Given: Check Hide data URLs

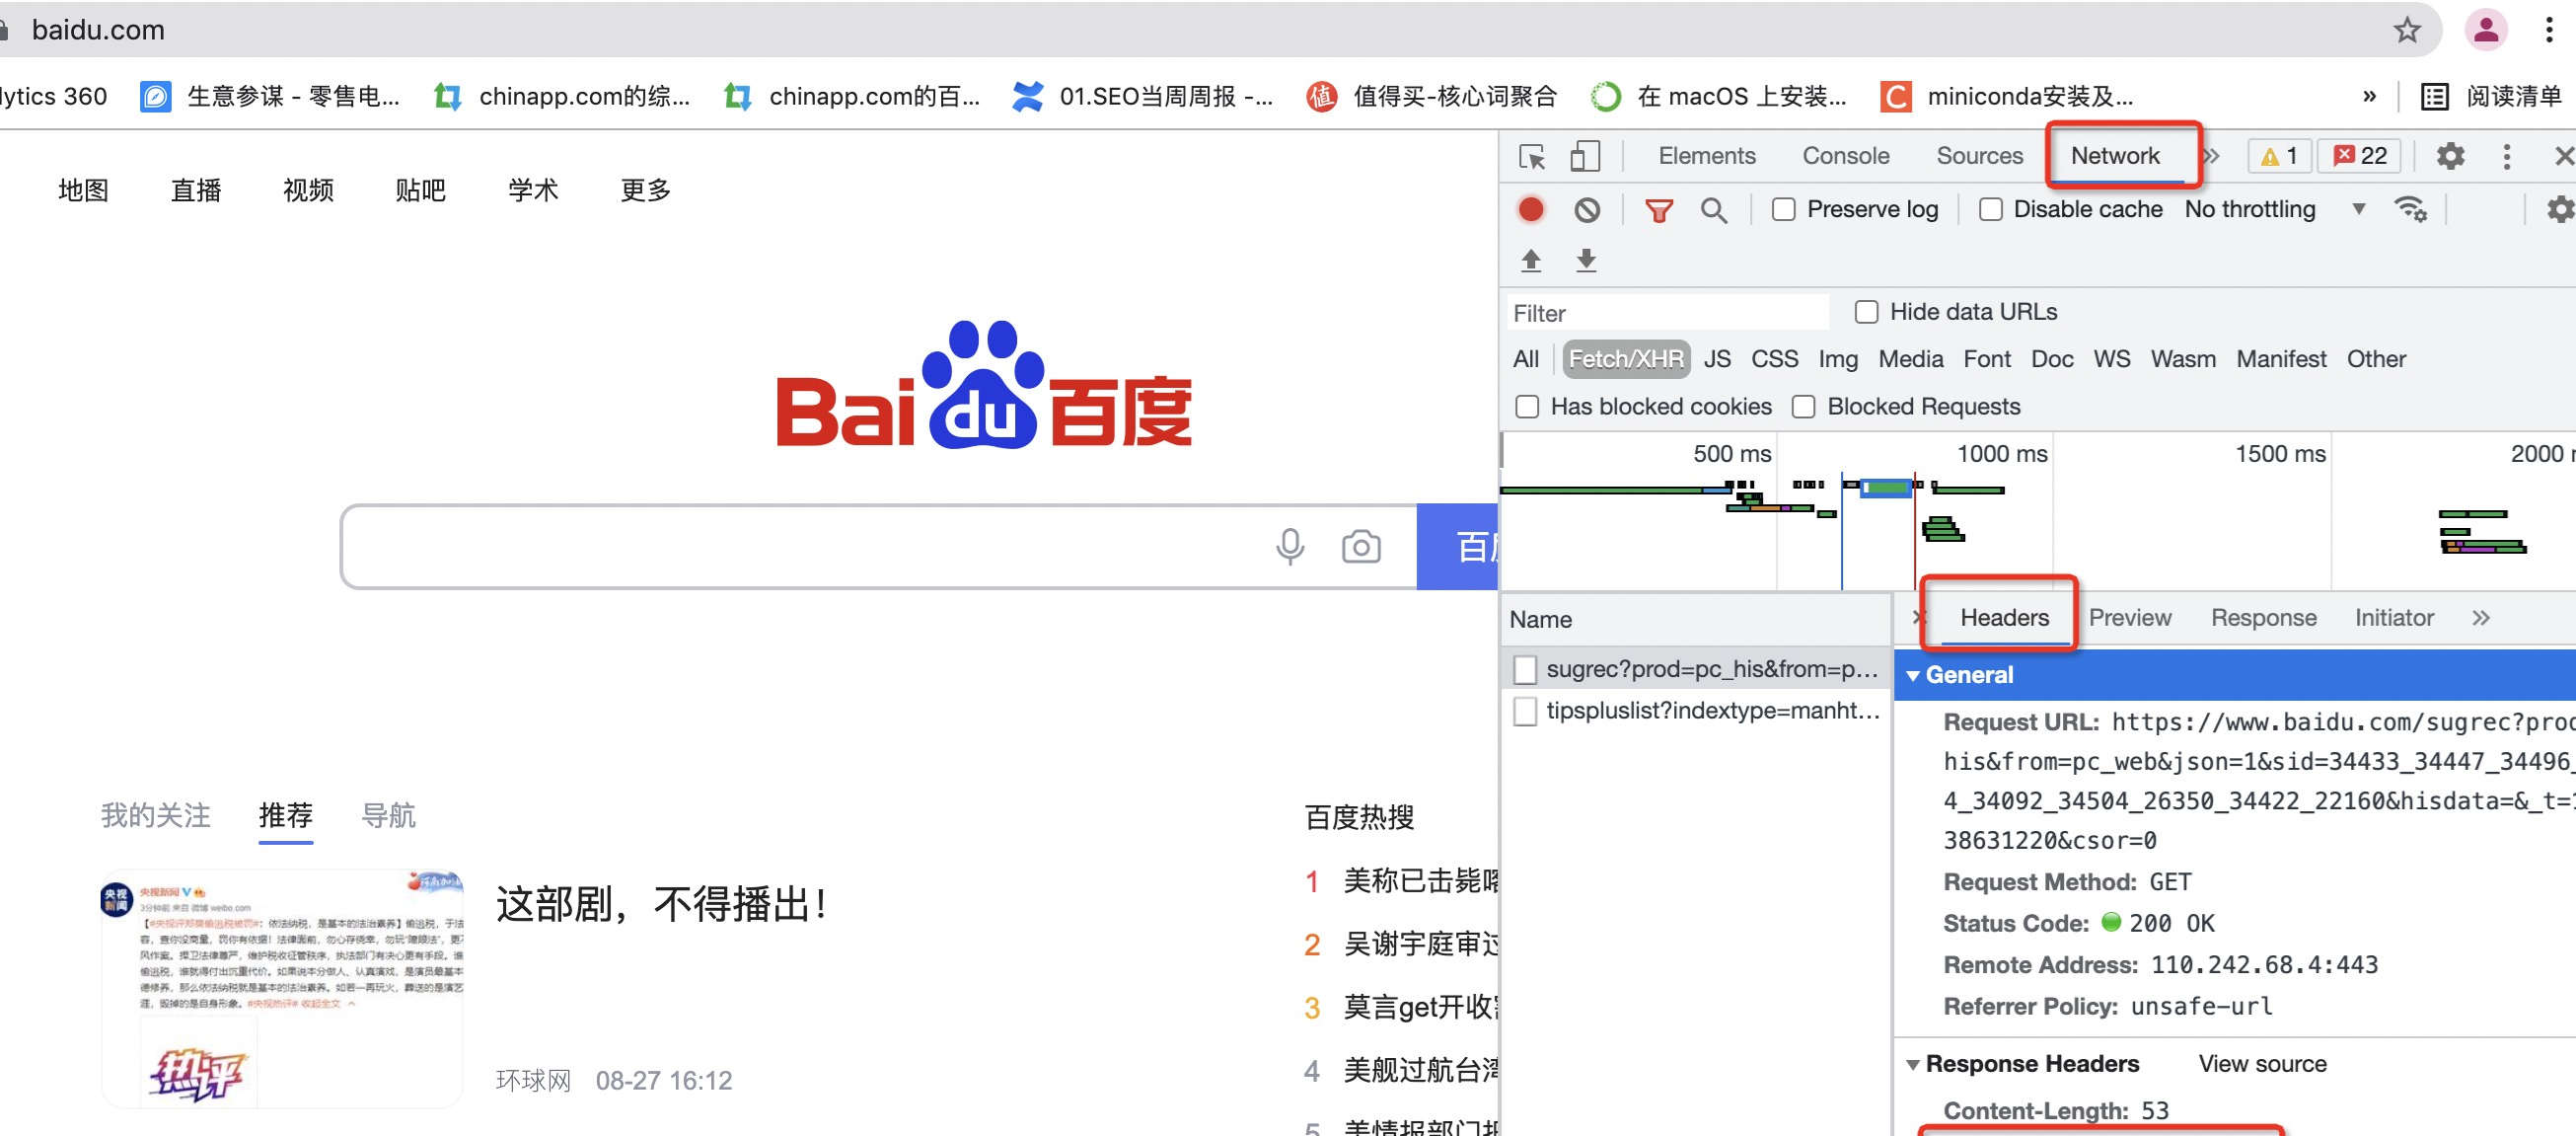Looking at the screenshot, I should pyautogui.click(x=1866, y=312).
